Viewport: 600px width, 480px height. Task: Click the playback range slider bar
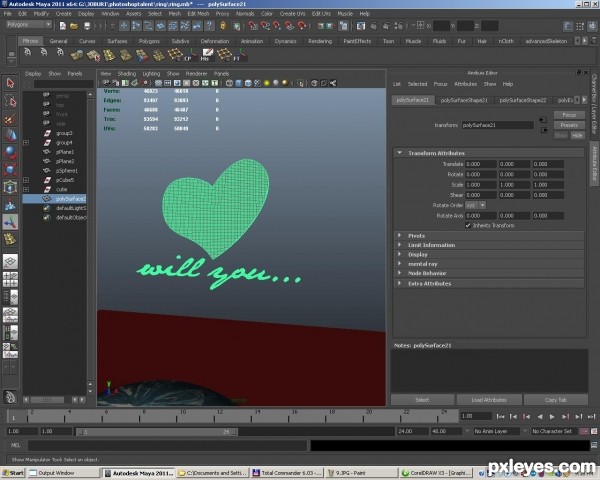click(157, 432)
